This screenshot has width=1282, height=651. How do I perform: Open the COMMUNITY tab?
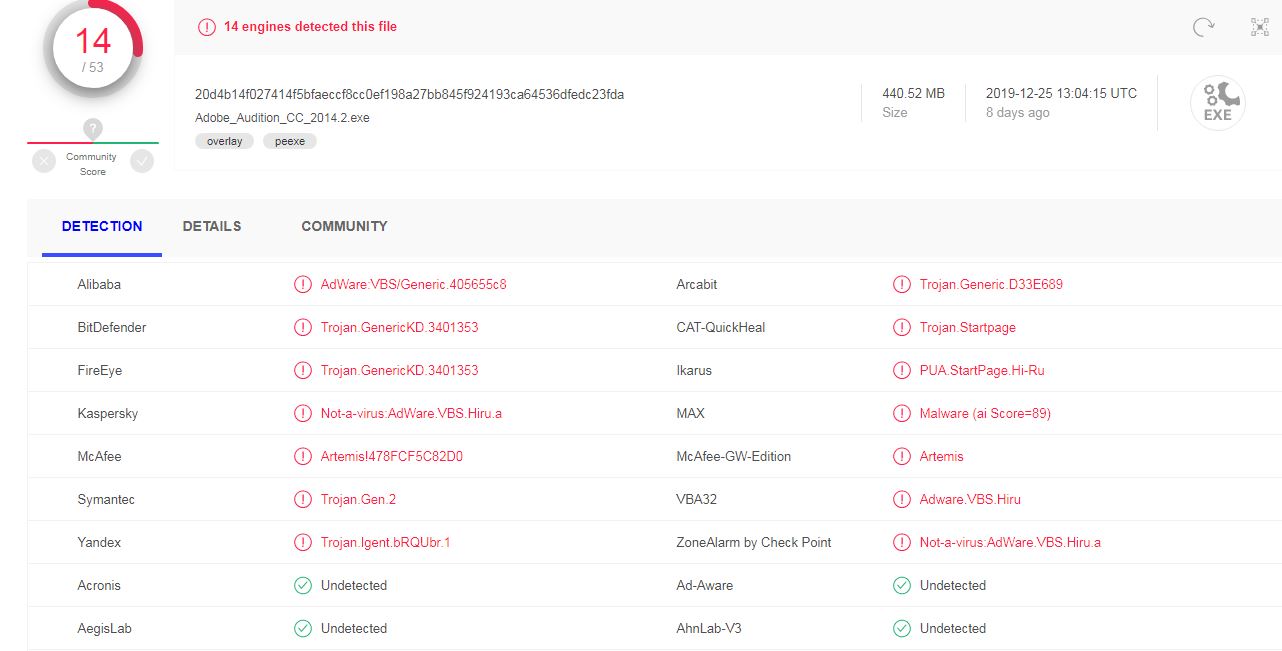pos(344,226)
